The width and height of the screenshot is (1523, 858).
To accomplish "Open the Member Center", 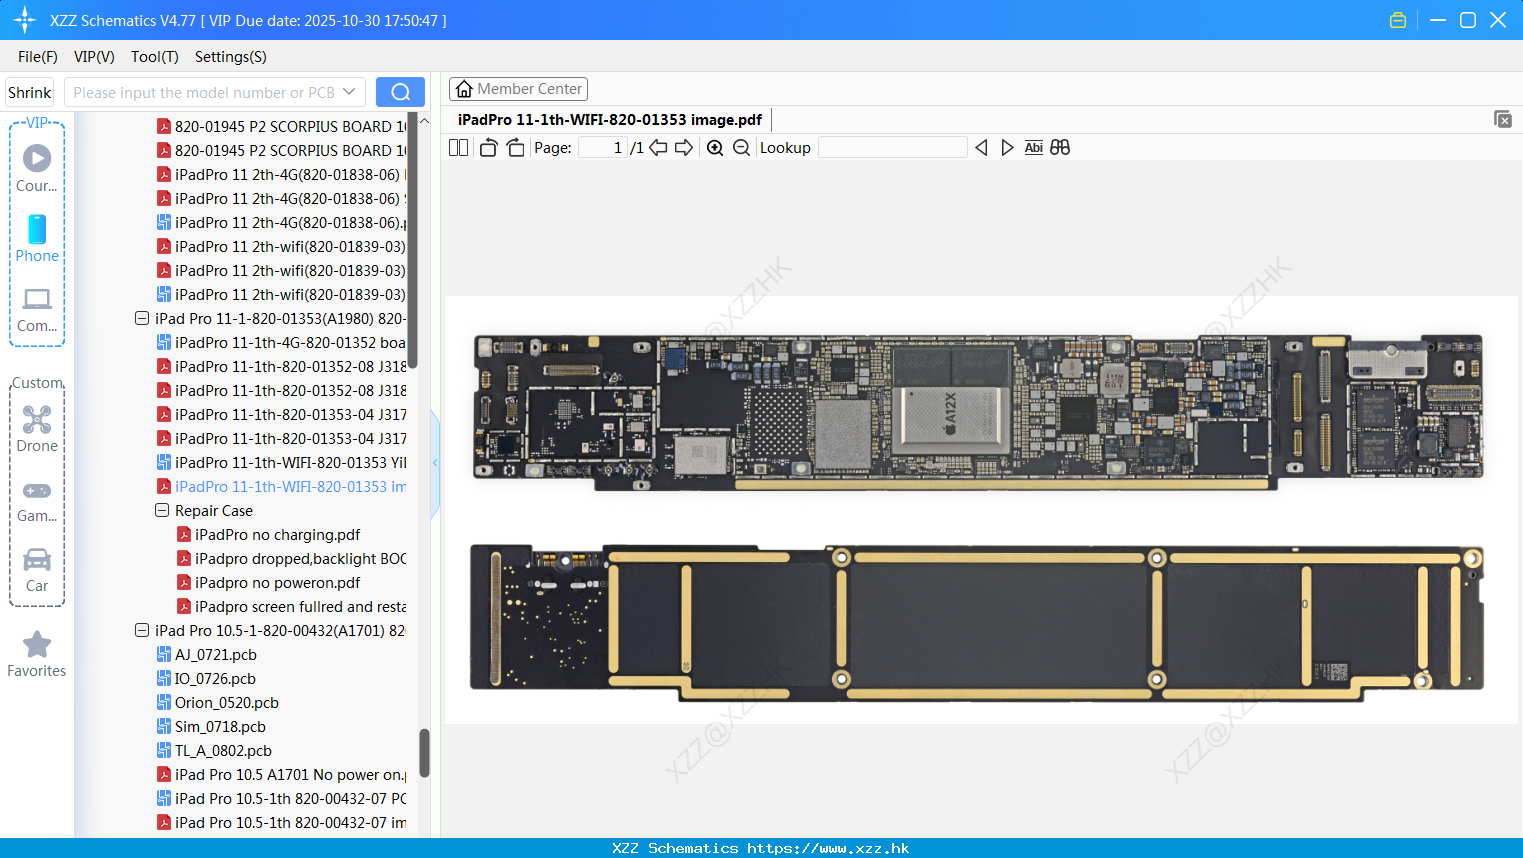I will pyautogui.click(x=518, y=89).
